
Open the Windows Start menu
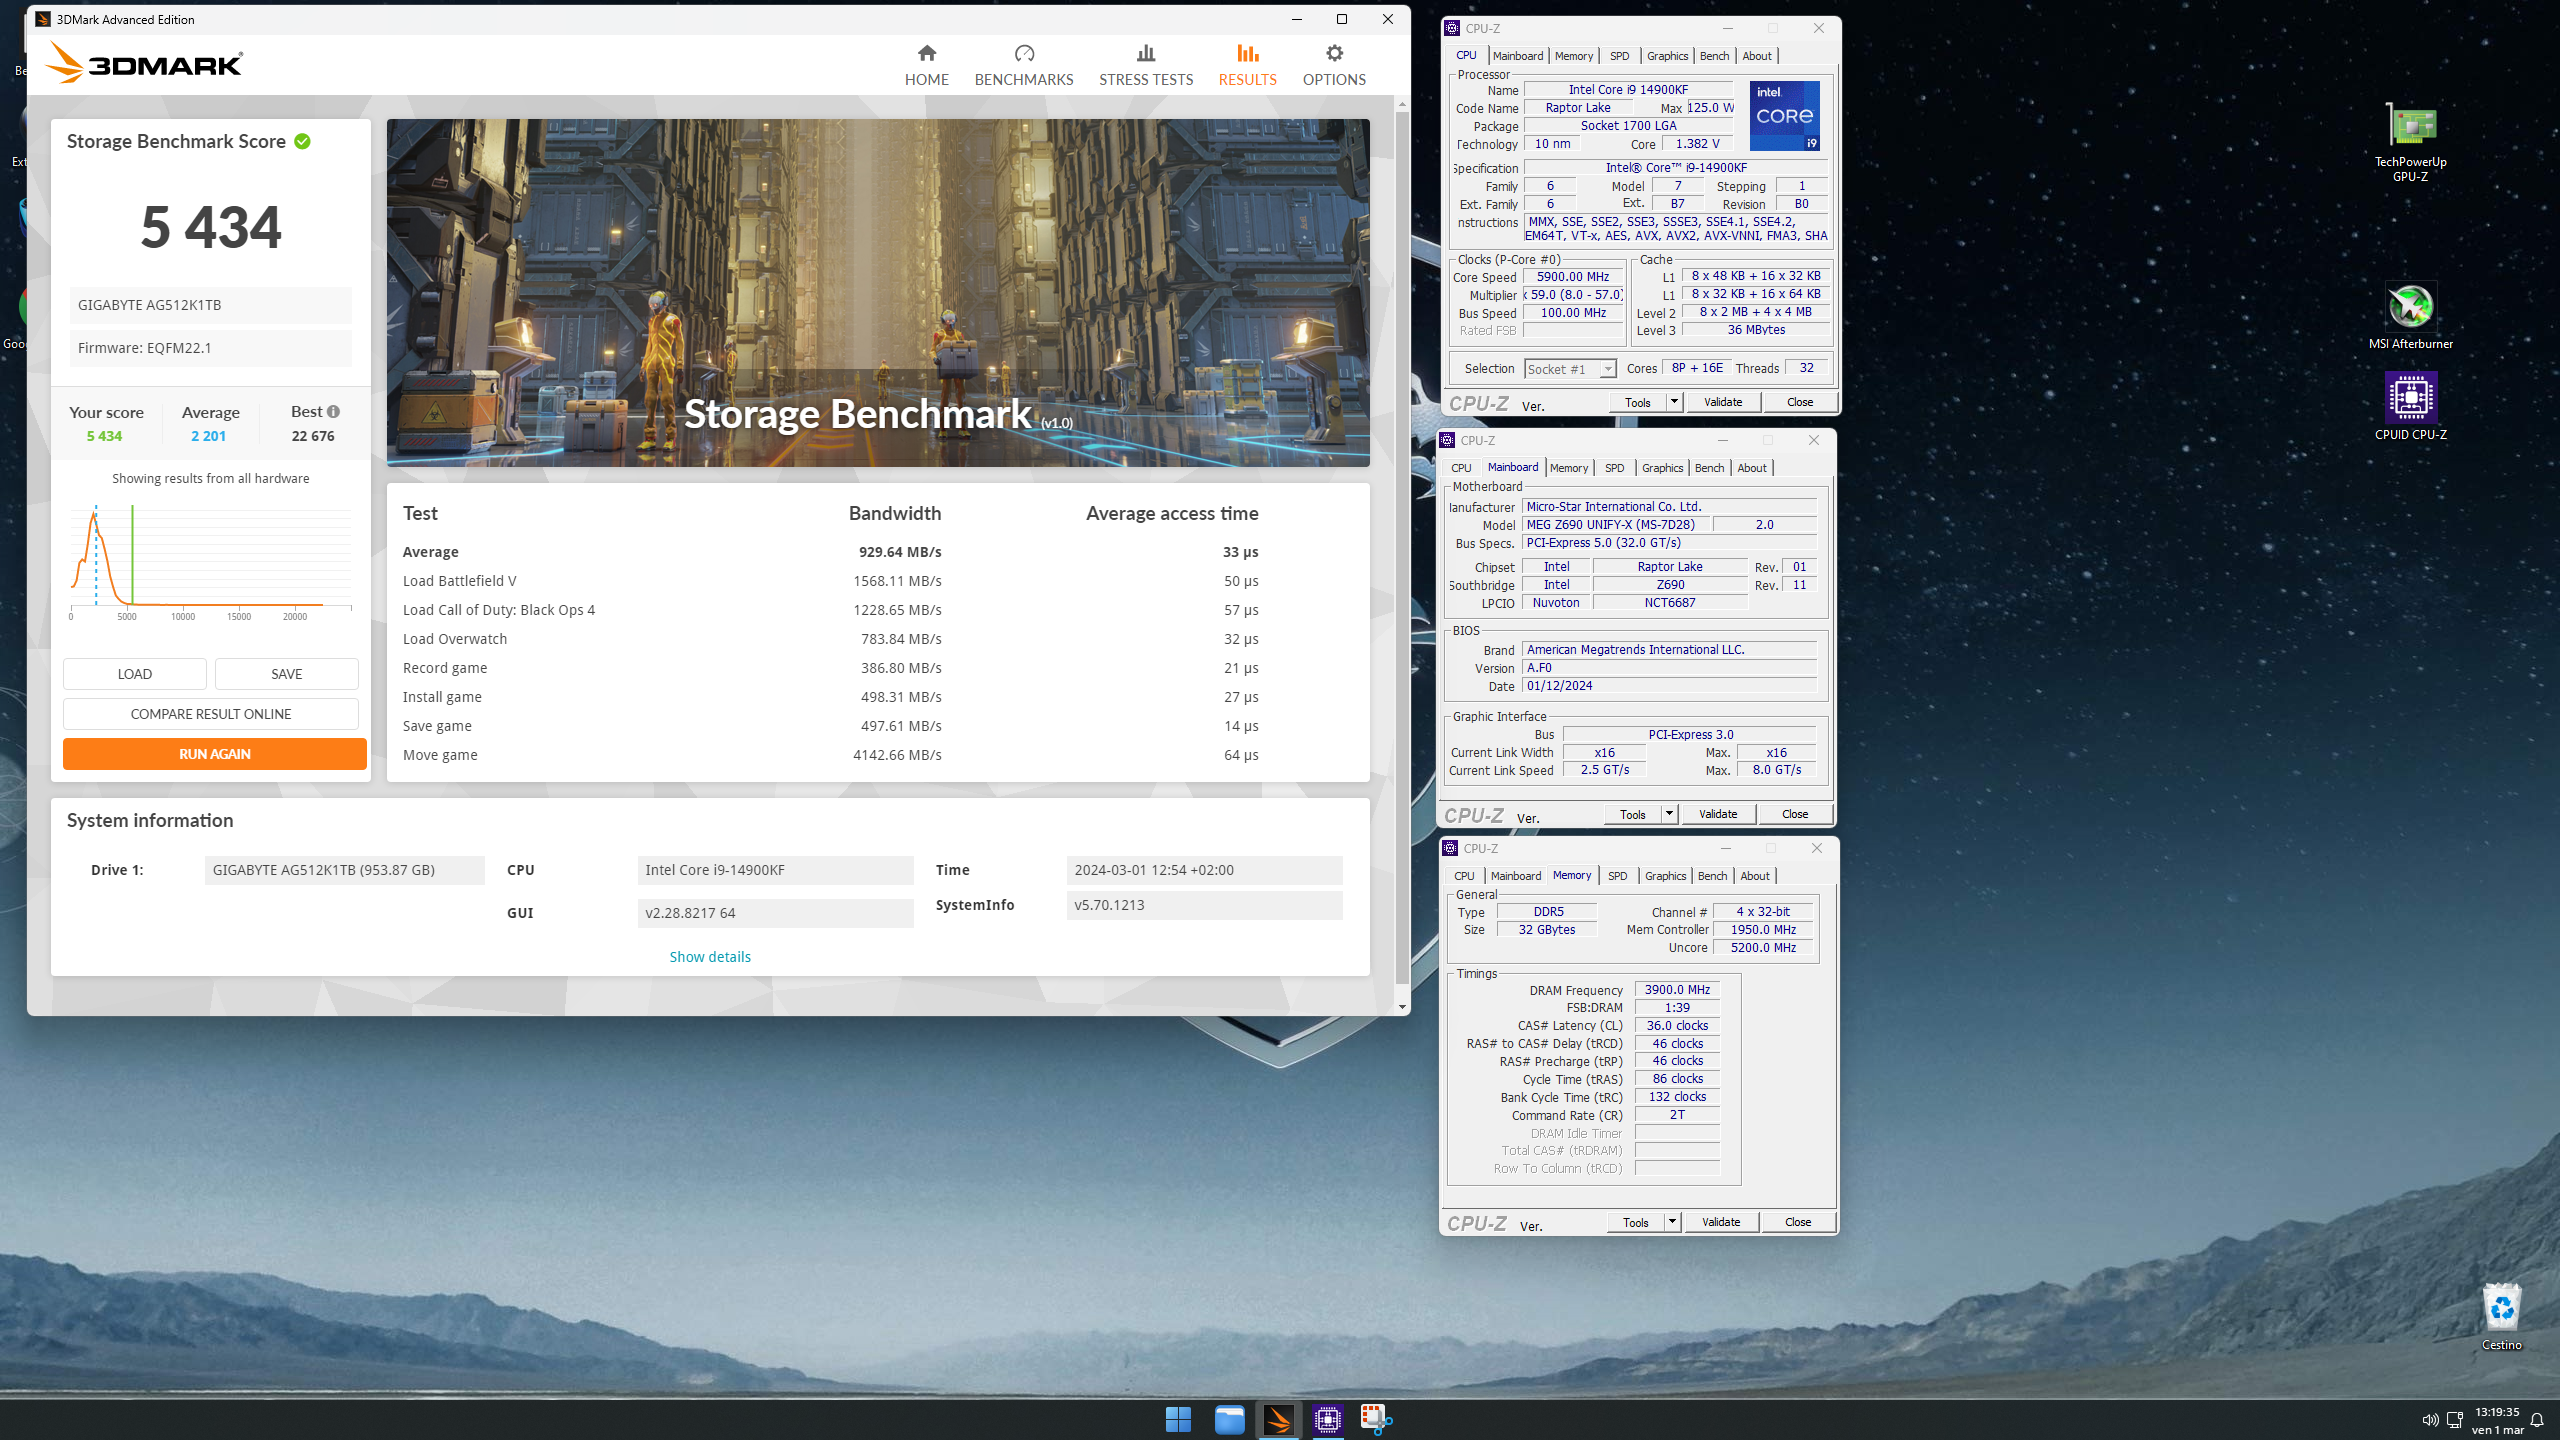(x=1178, y=1419)
